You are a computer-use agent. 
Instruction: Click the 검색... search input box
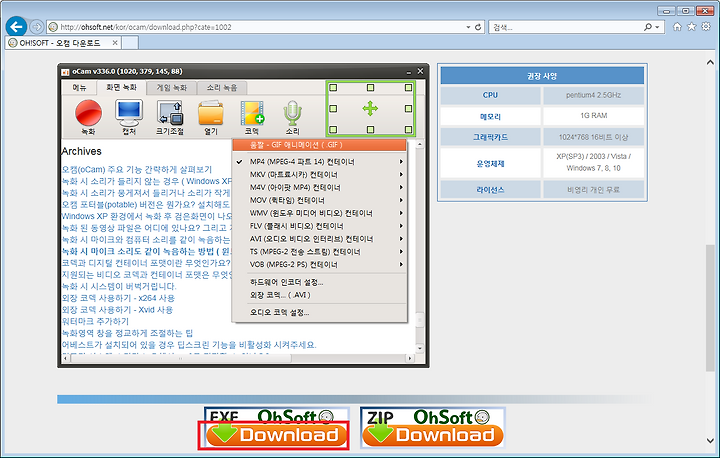tap(566, 27)
